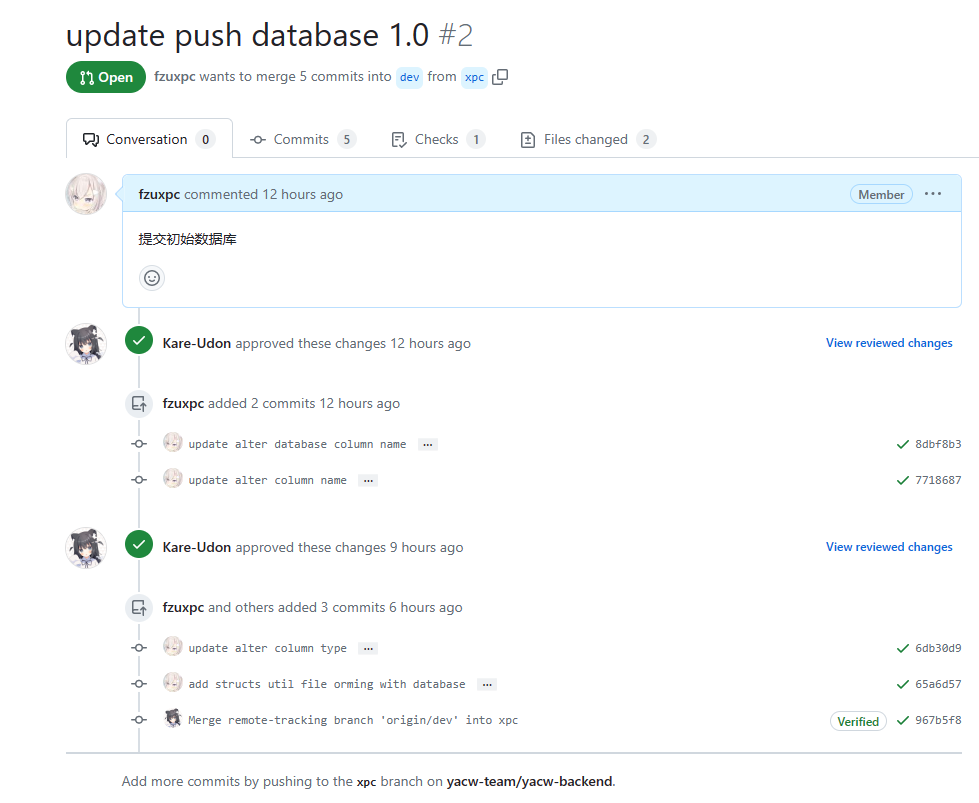The width and height of the screenshot is (979, 803).
Task: Click the check status icon beside 6db30d9
Action: pos(903,648)
